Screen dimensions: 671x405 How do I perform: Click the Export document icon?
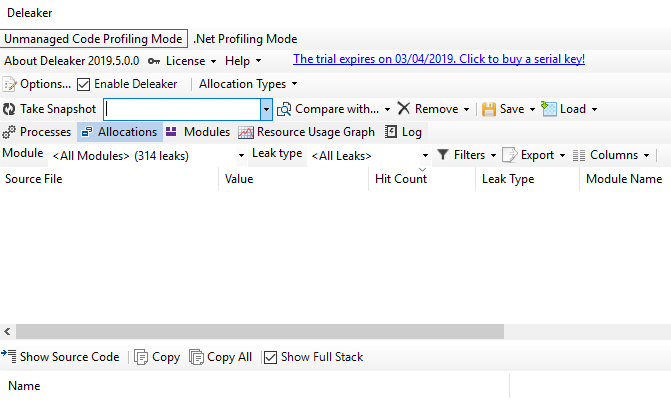pyautogui.click(x=509, y=155)
